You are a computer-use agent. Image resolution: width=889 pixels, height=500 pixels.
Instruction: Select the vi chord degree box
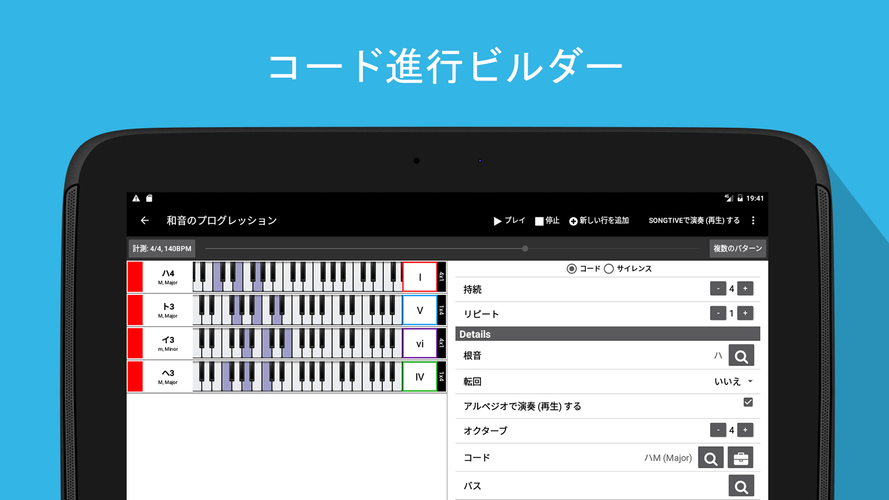420,344
